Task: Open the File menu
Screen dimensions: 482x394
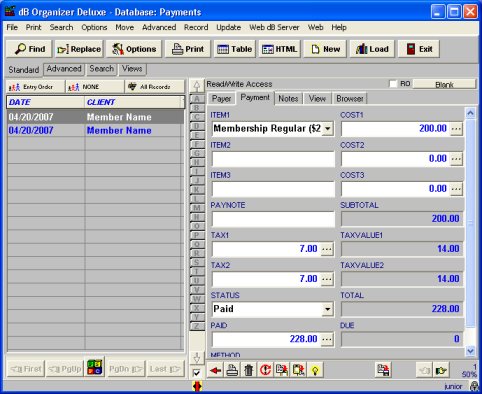Action: point(12,27)
